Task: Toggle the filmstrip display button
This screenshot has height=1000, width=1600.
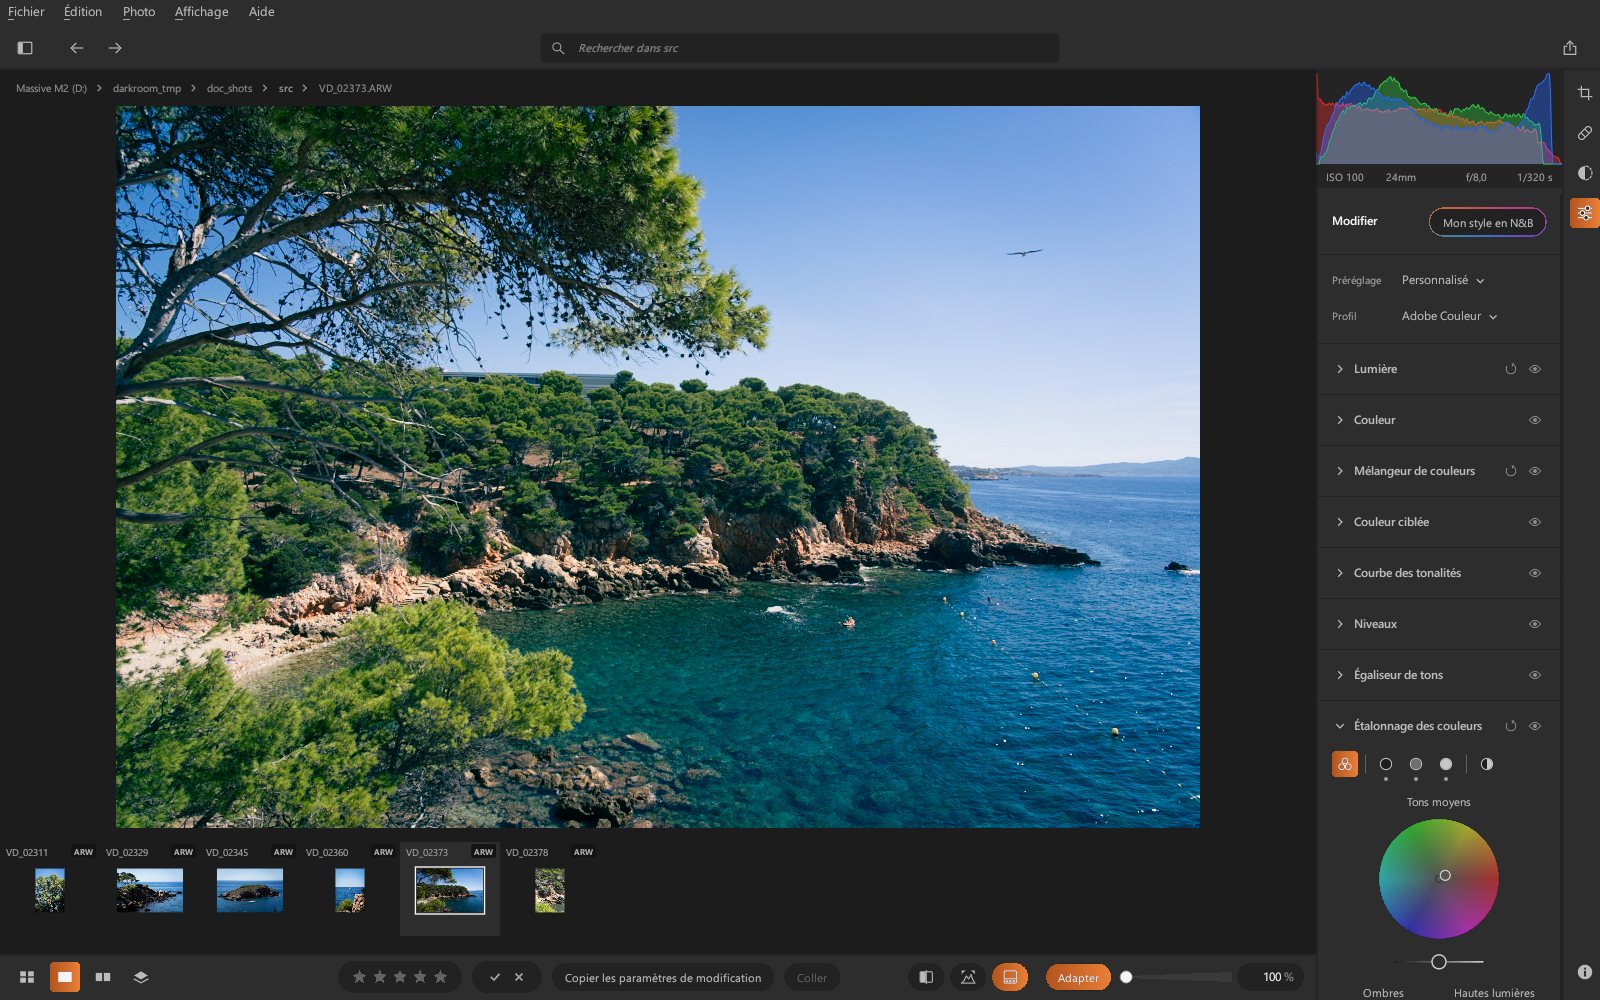Action: tap(1010, 977)
